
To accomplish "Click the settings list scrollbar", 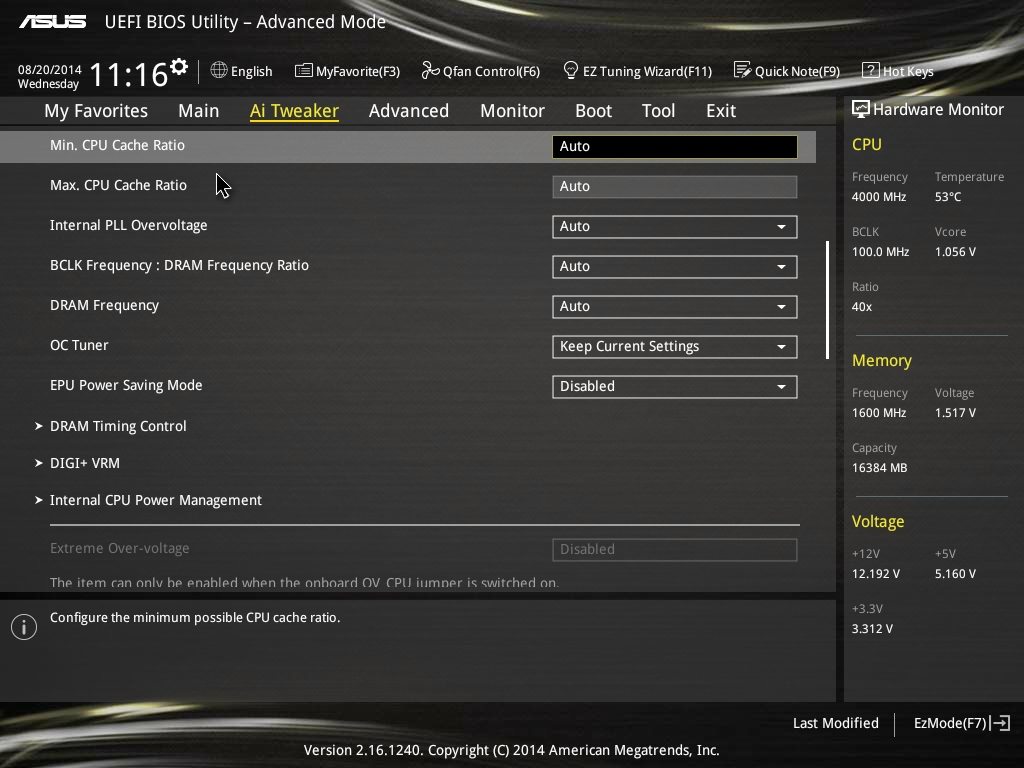I will point(827,300).
